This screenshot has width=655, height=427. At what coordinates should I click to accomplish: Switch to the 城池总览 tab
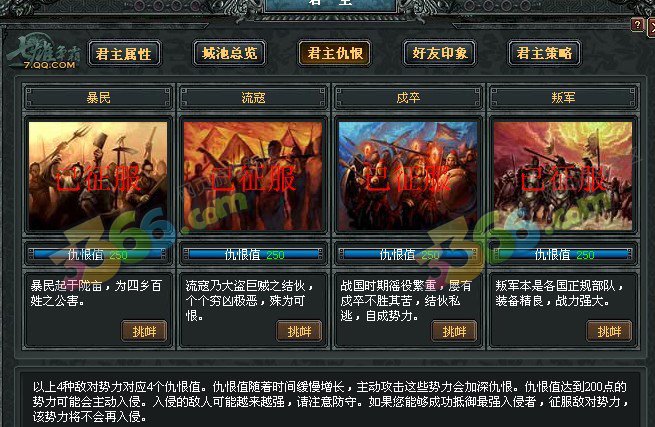pyautogui.click(x=229, y=53)
